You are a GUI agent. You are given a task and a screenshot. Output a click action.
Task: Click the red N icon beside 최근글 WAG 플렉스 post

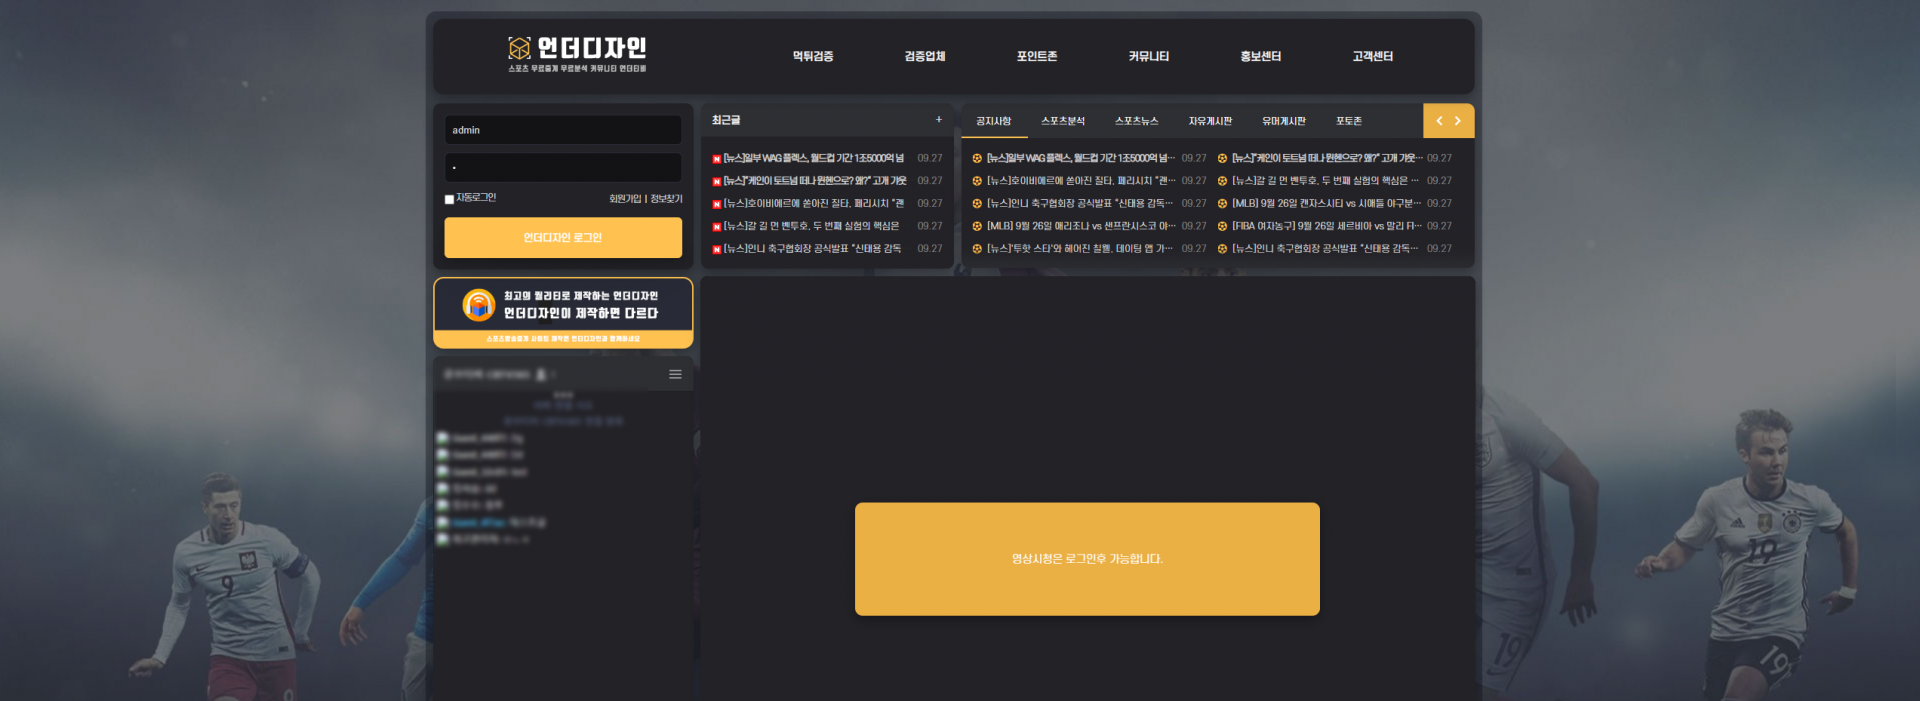tap(716, 159)
